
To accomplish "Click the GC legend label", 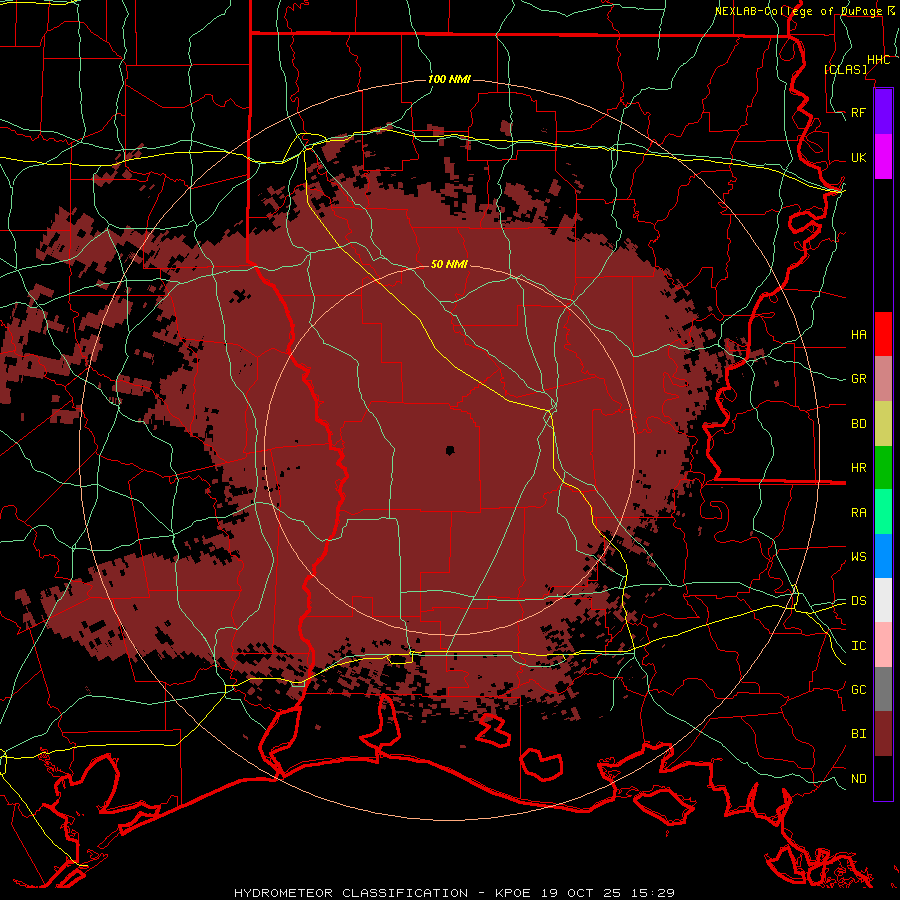I will [x=858, y=690].
